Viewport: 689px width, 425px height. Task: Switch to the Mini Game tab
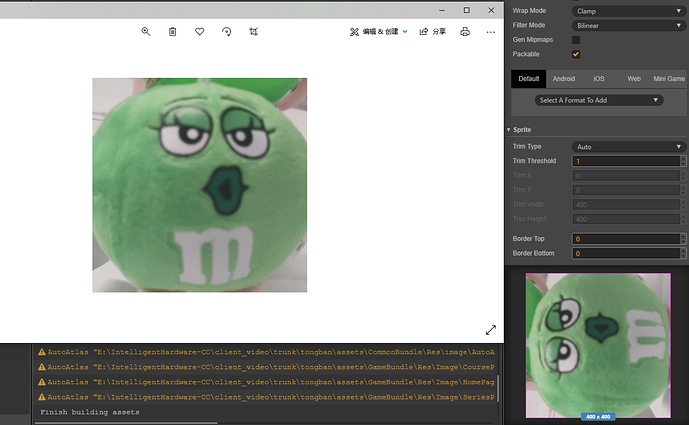pyautogui.click(x=669, y=79)
